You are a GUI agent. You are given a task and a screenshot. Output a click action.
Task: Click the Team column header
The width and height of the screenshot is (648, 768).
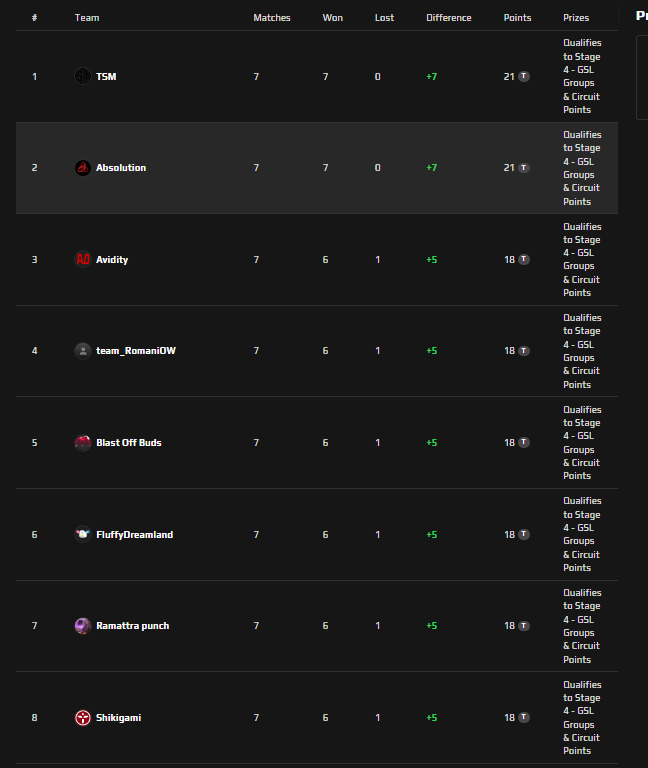[87, 18]
